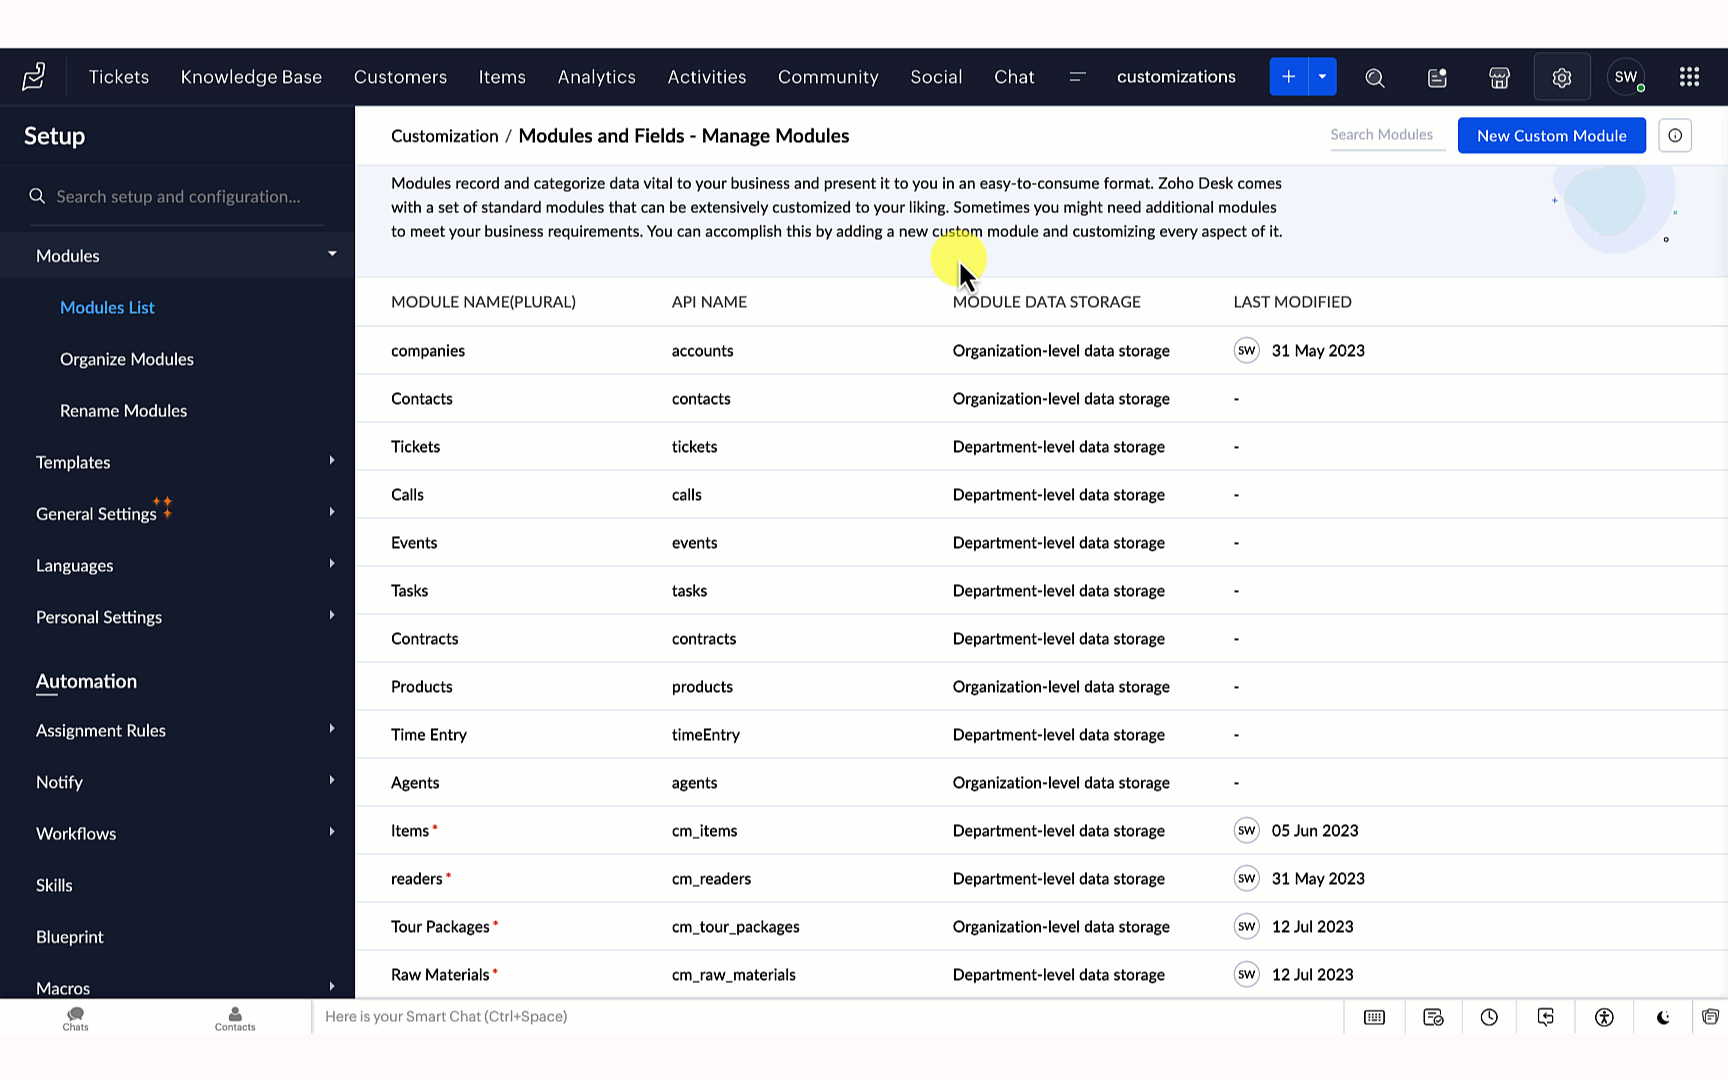This screenshot has width=1728, height=1080.
Task: Open the more tabs overflow menu icon
Action: click(1077, 77)
